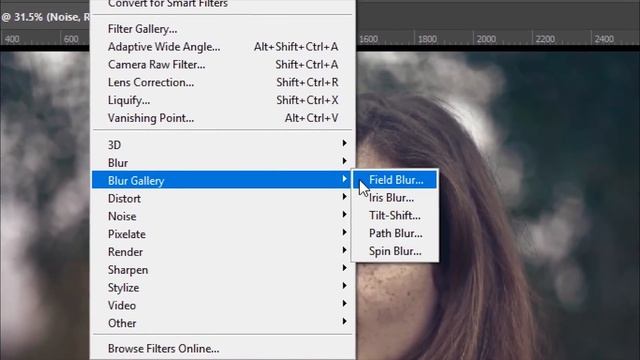Choose Tilt-Shift blur
Screen dimensions: 640x360
point(395,216)
